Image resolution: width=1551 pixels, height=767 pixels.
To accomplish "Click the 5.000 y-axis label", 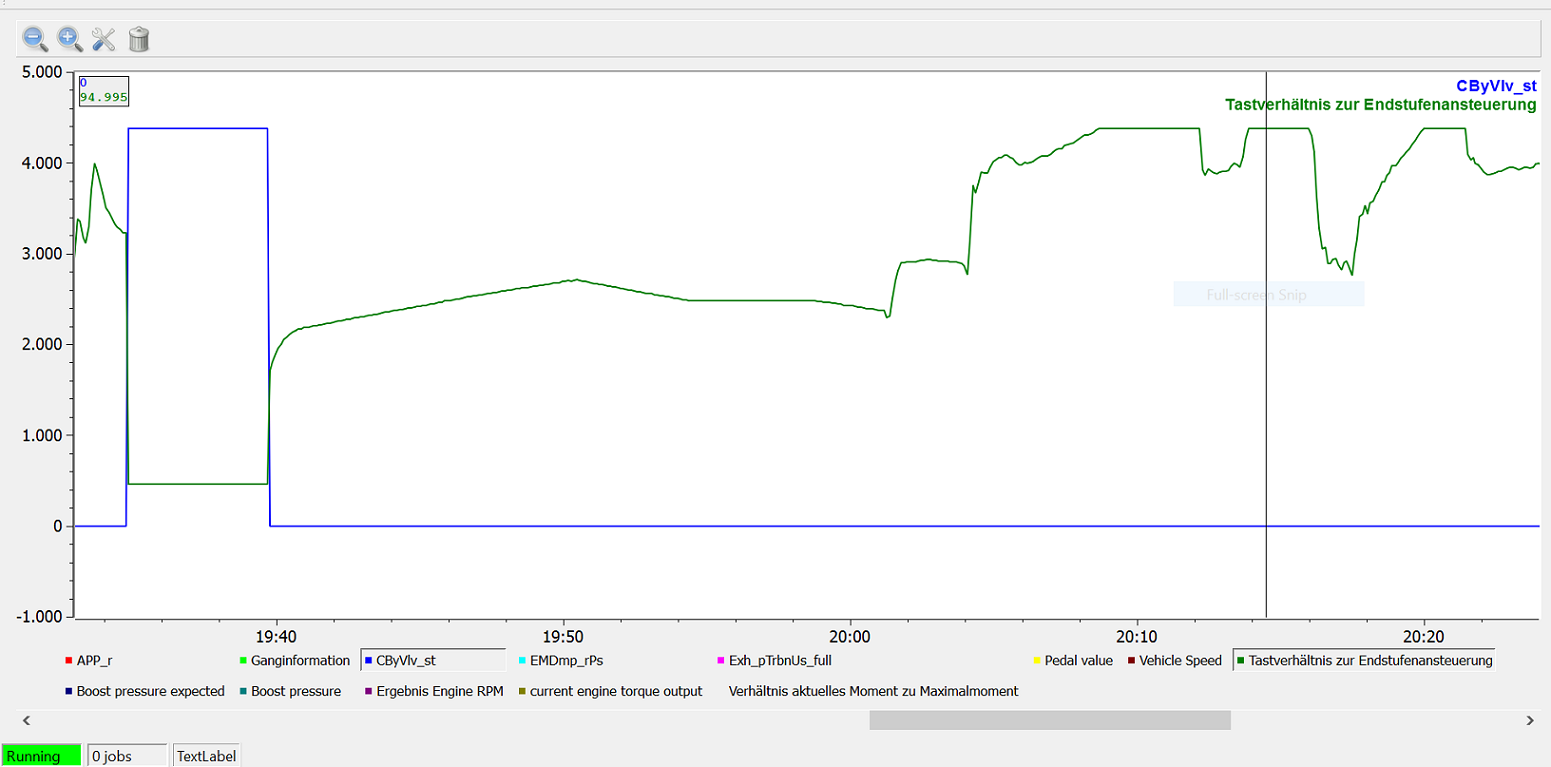I will click(x=41, y=72).
